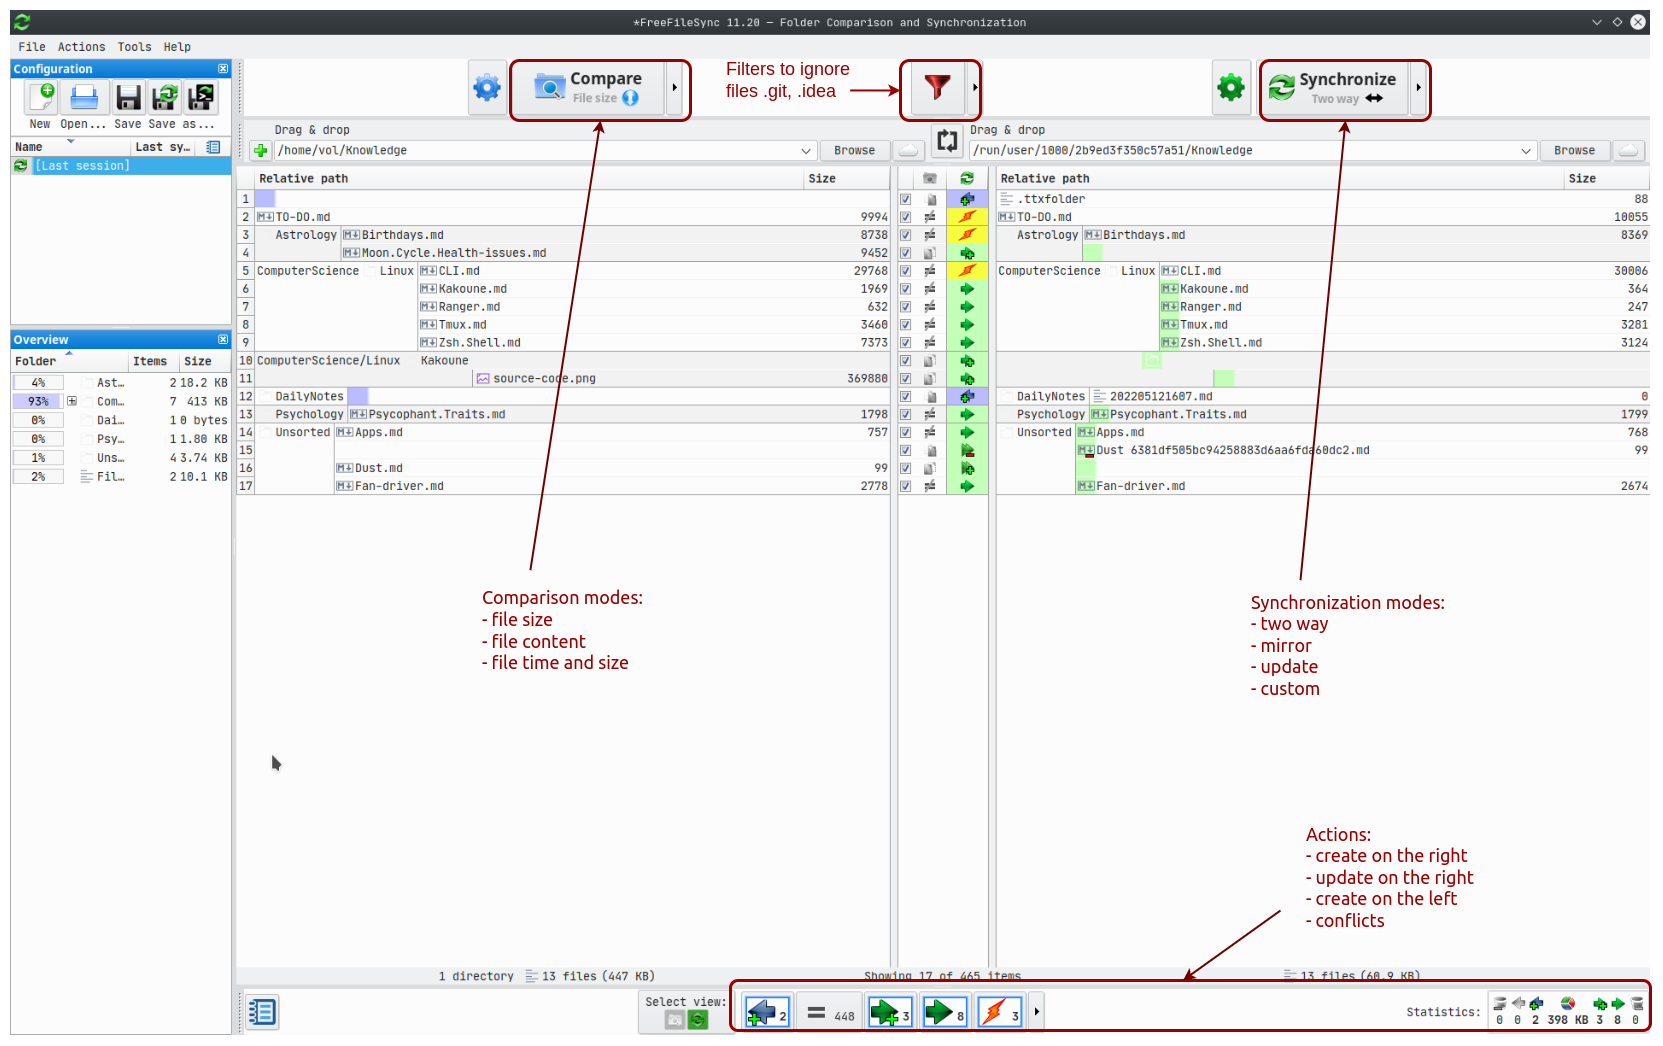The height and width of the screenshot is (1046, 1663).
Task: Toggle the log panel list icon
Action: click(262, 1012)
